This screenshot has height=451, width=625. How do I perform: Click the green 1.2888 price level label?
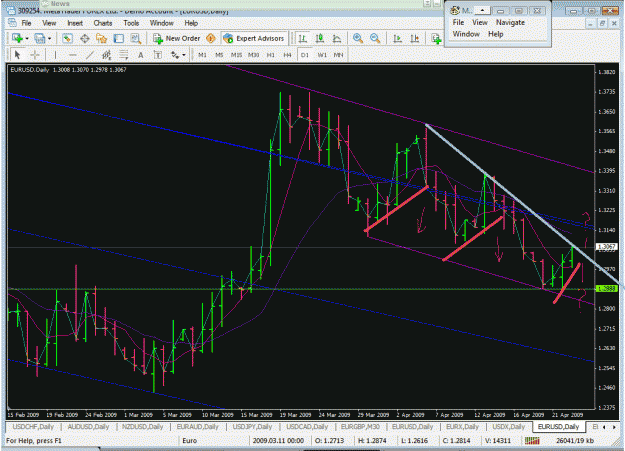point(607,288)
